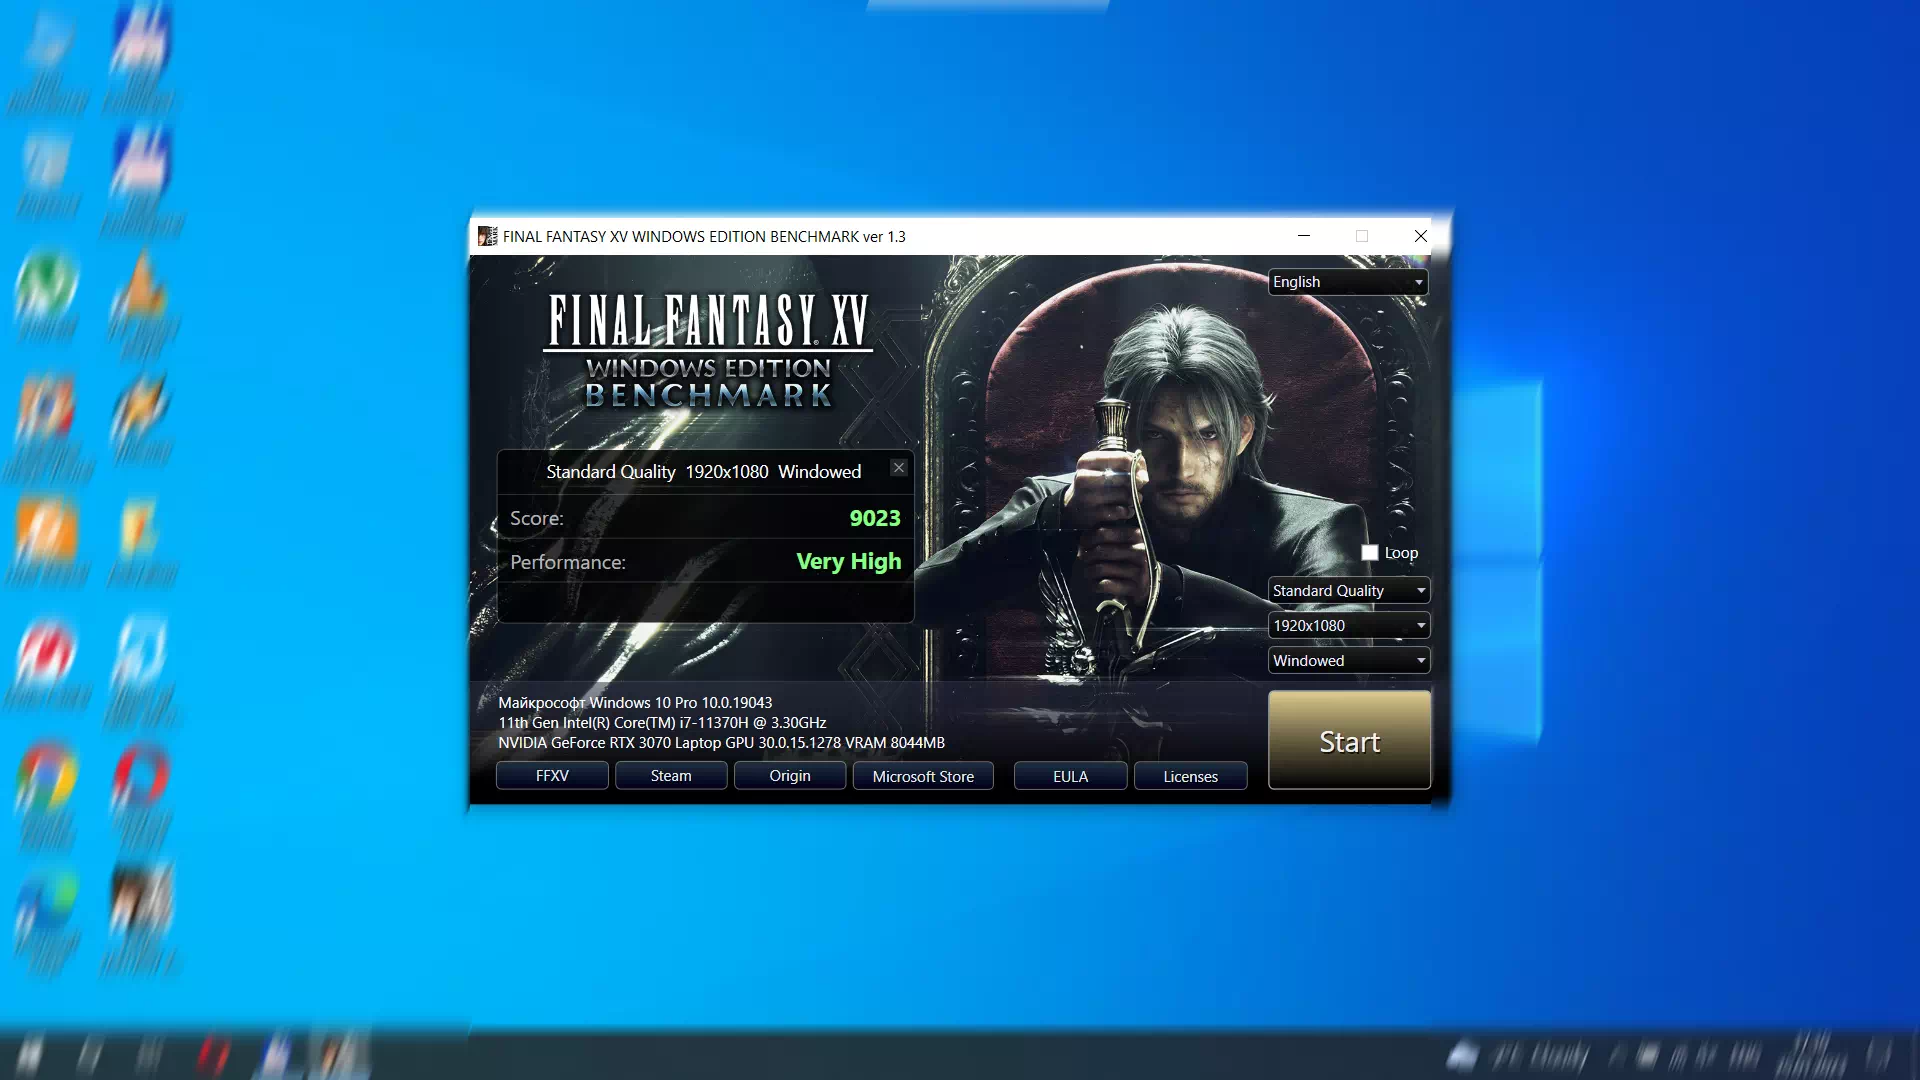Enable the Loop checkbox
This screenshot has width=1920, height=1080.
(x=1370, y=551)
